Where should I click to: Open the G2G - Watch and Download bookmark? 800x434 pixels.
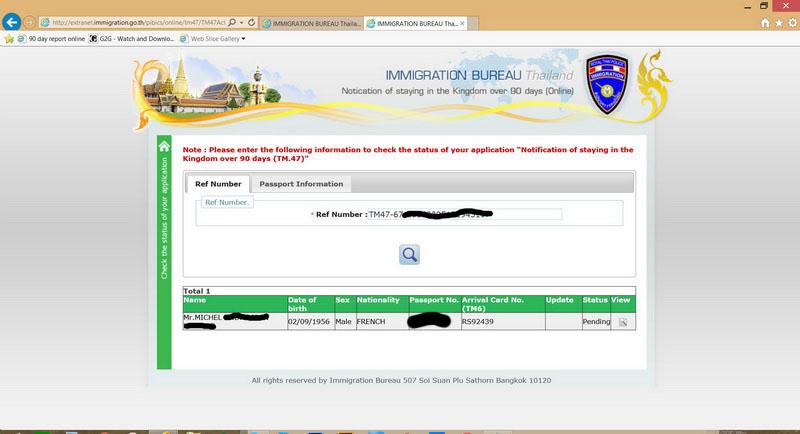[132, 39]
